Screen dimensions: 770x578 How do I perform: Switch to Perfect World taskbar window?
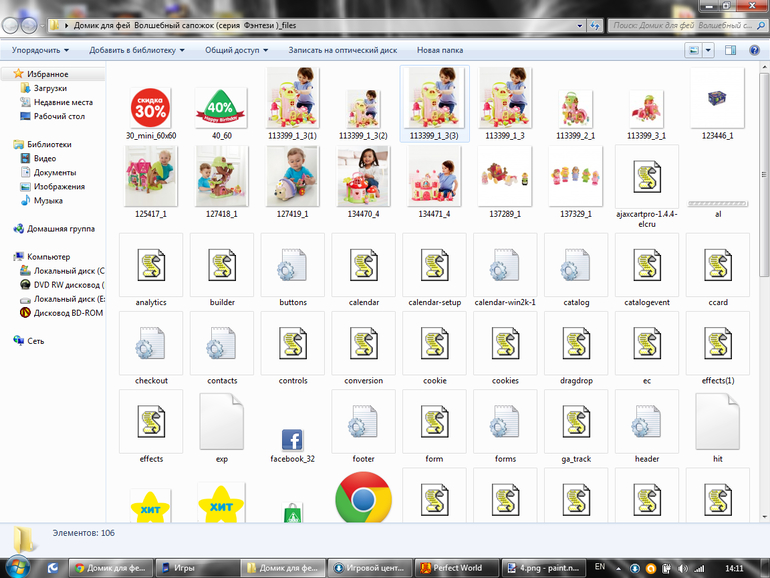[x=457, y=568]
